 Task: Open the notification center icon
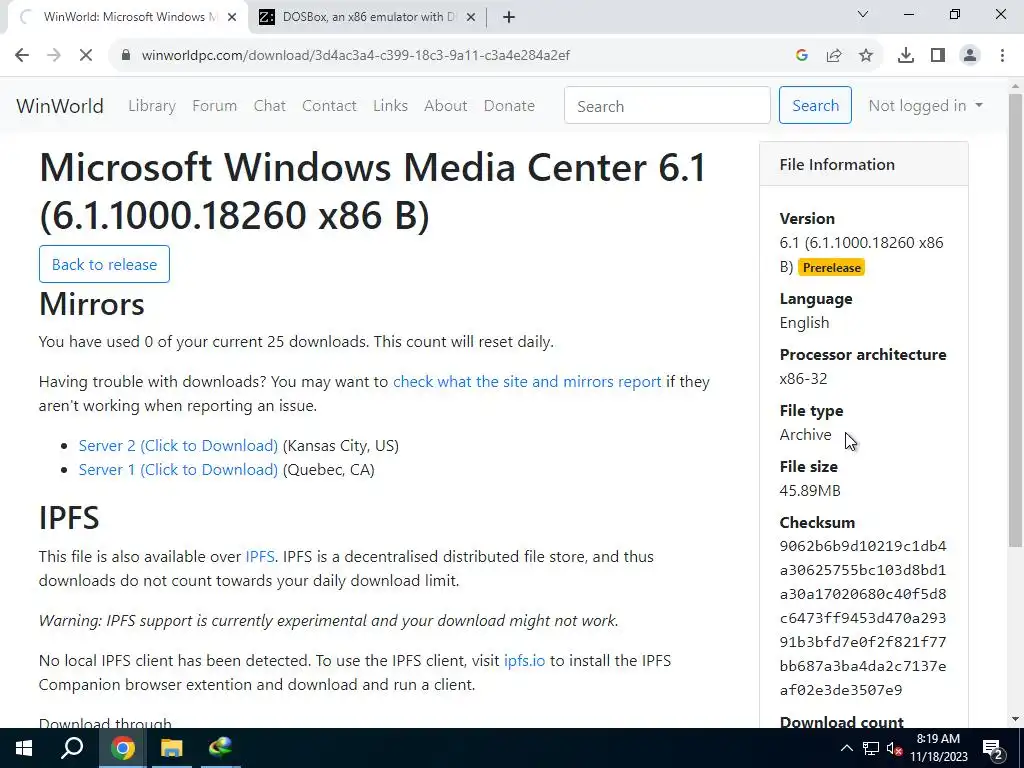(993, 748)
